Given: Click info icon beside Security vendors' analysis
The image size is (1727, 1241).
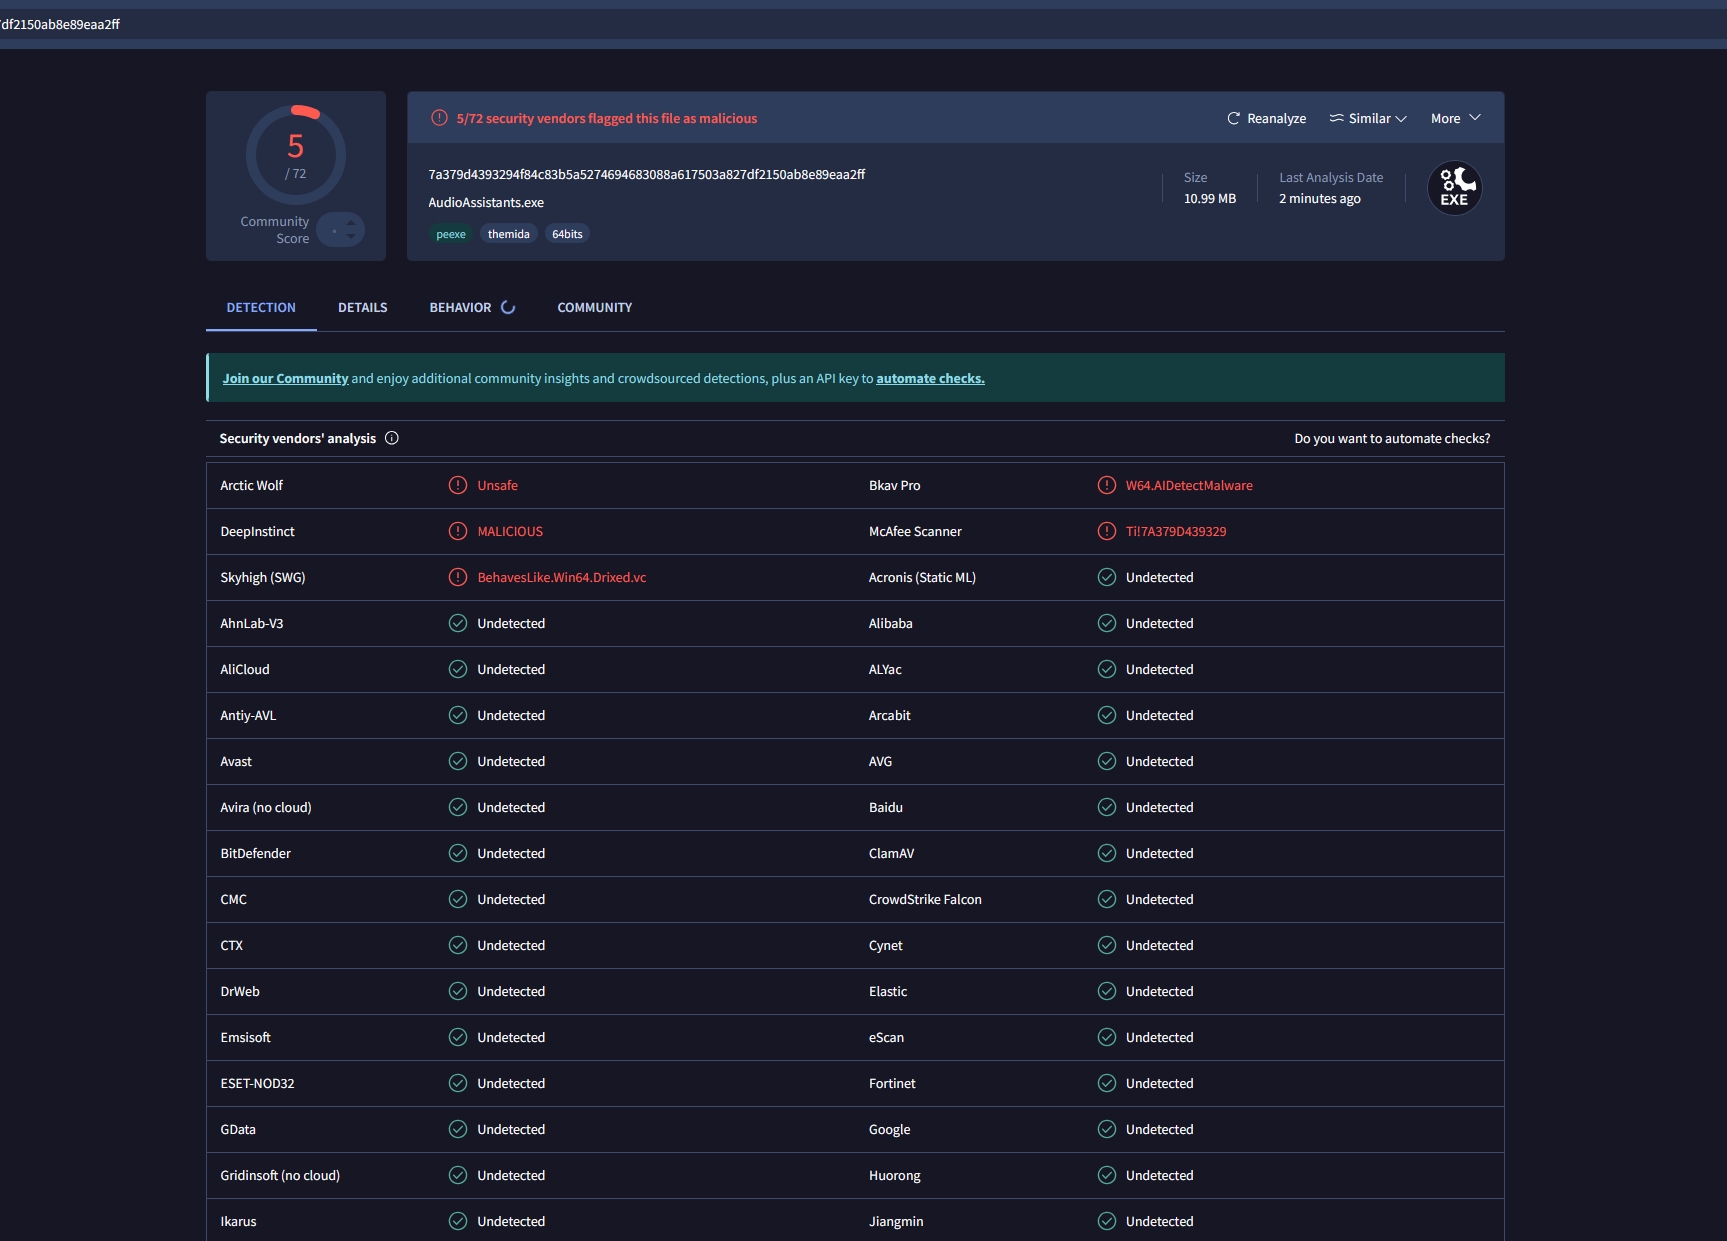Looking at the screenshot, I should coord(392,438).
